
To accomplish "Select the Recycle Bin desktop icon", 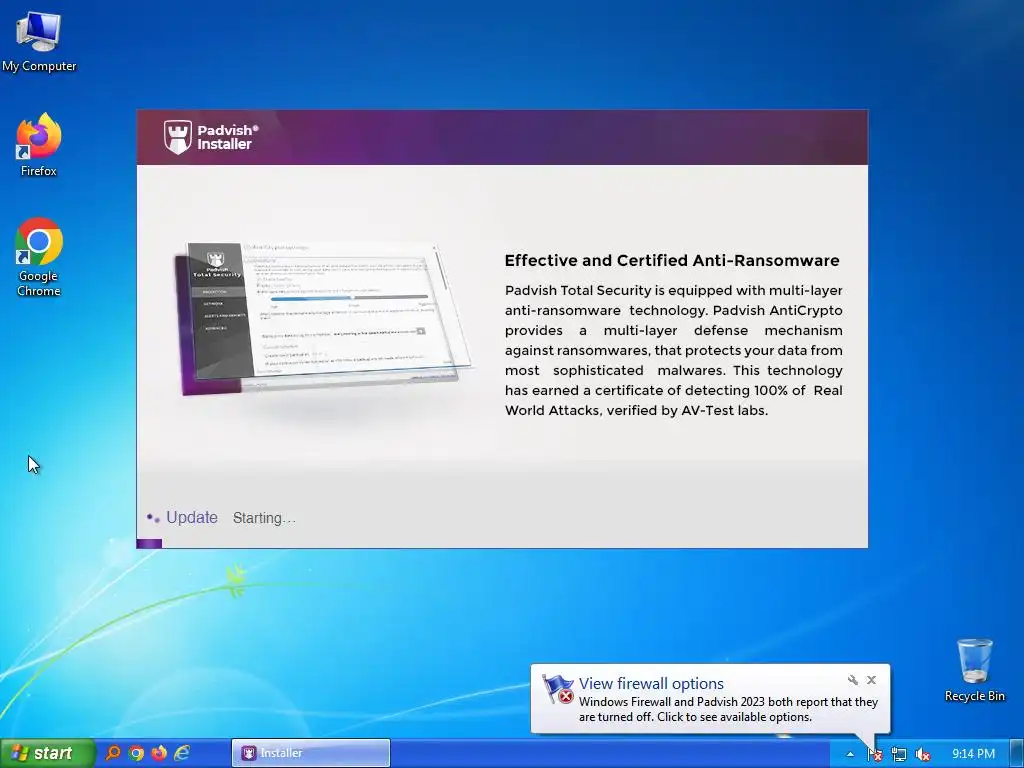I will [x=974, y=670].
